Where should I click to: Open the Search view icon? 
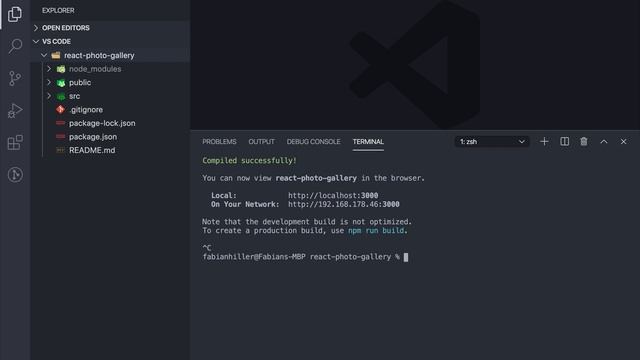pyautogui.click(x=15, y=46)
